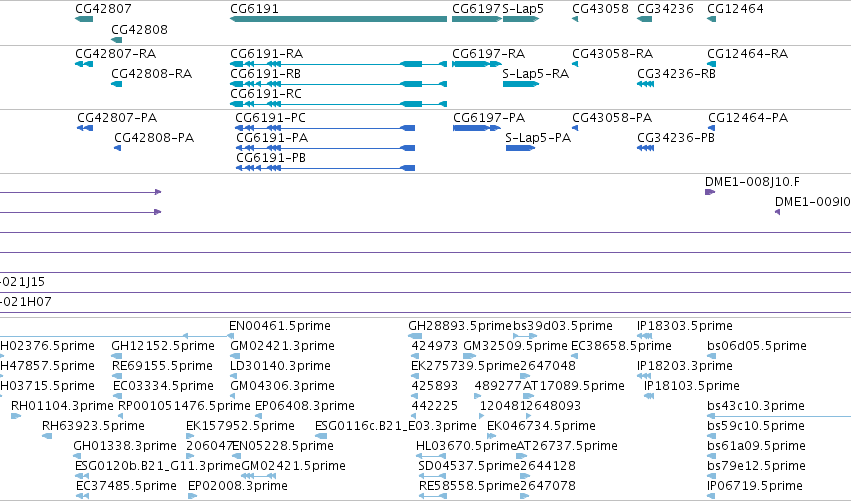
Task: Select the CG42807 gene label
Action: pos(103,9)
